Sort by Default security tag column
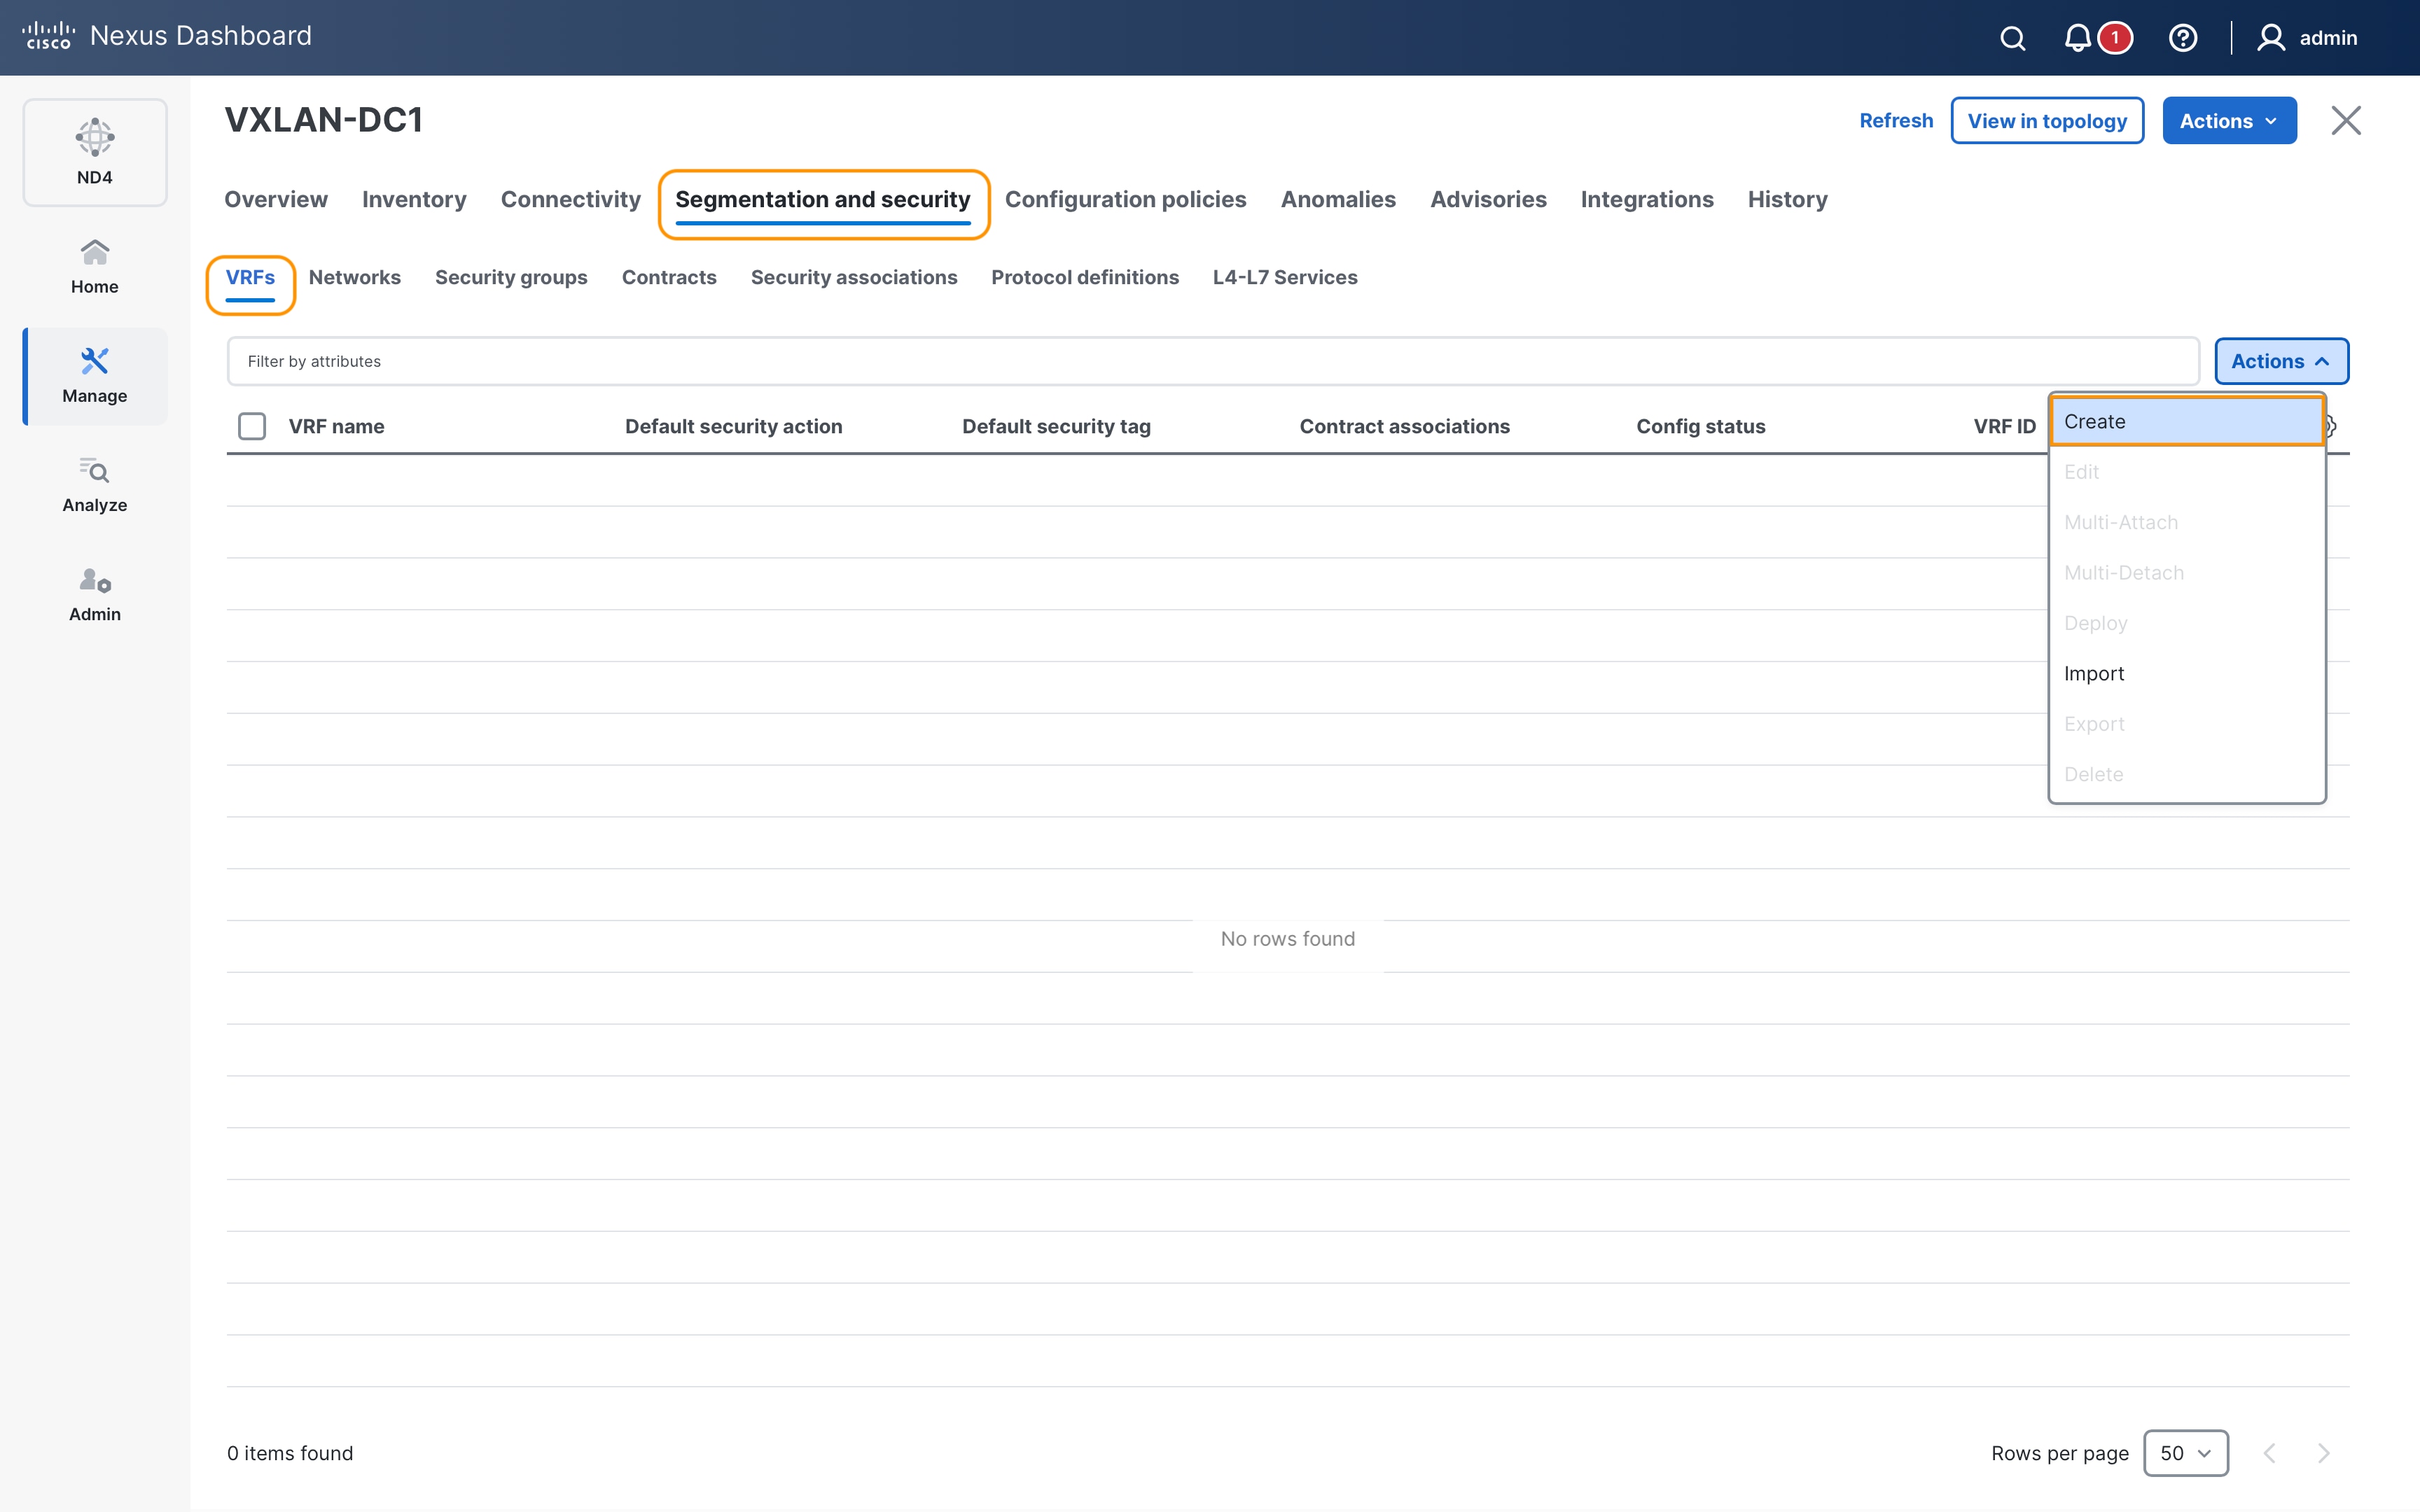Image resolution: width=2420 pixels, height=1512 pixels. click(x=1056, y=426)
